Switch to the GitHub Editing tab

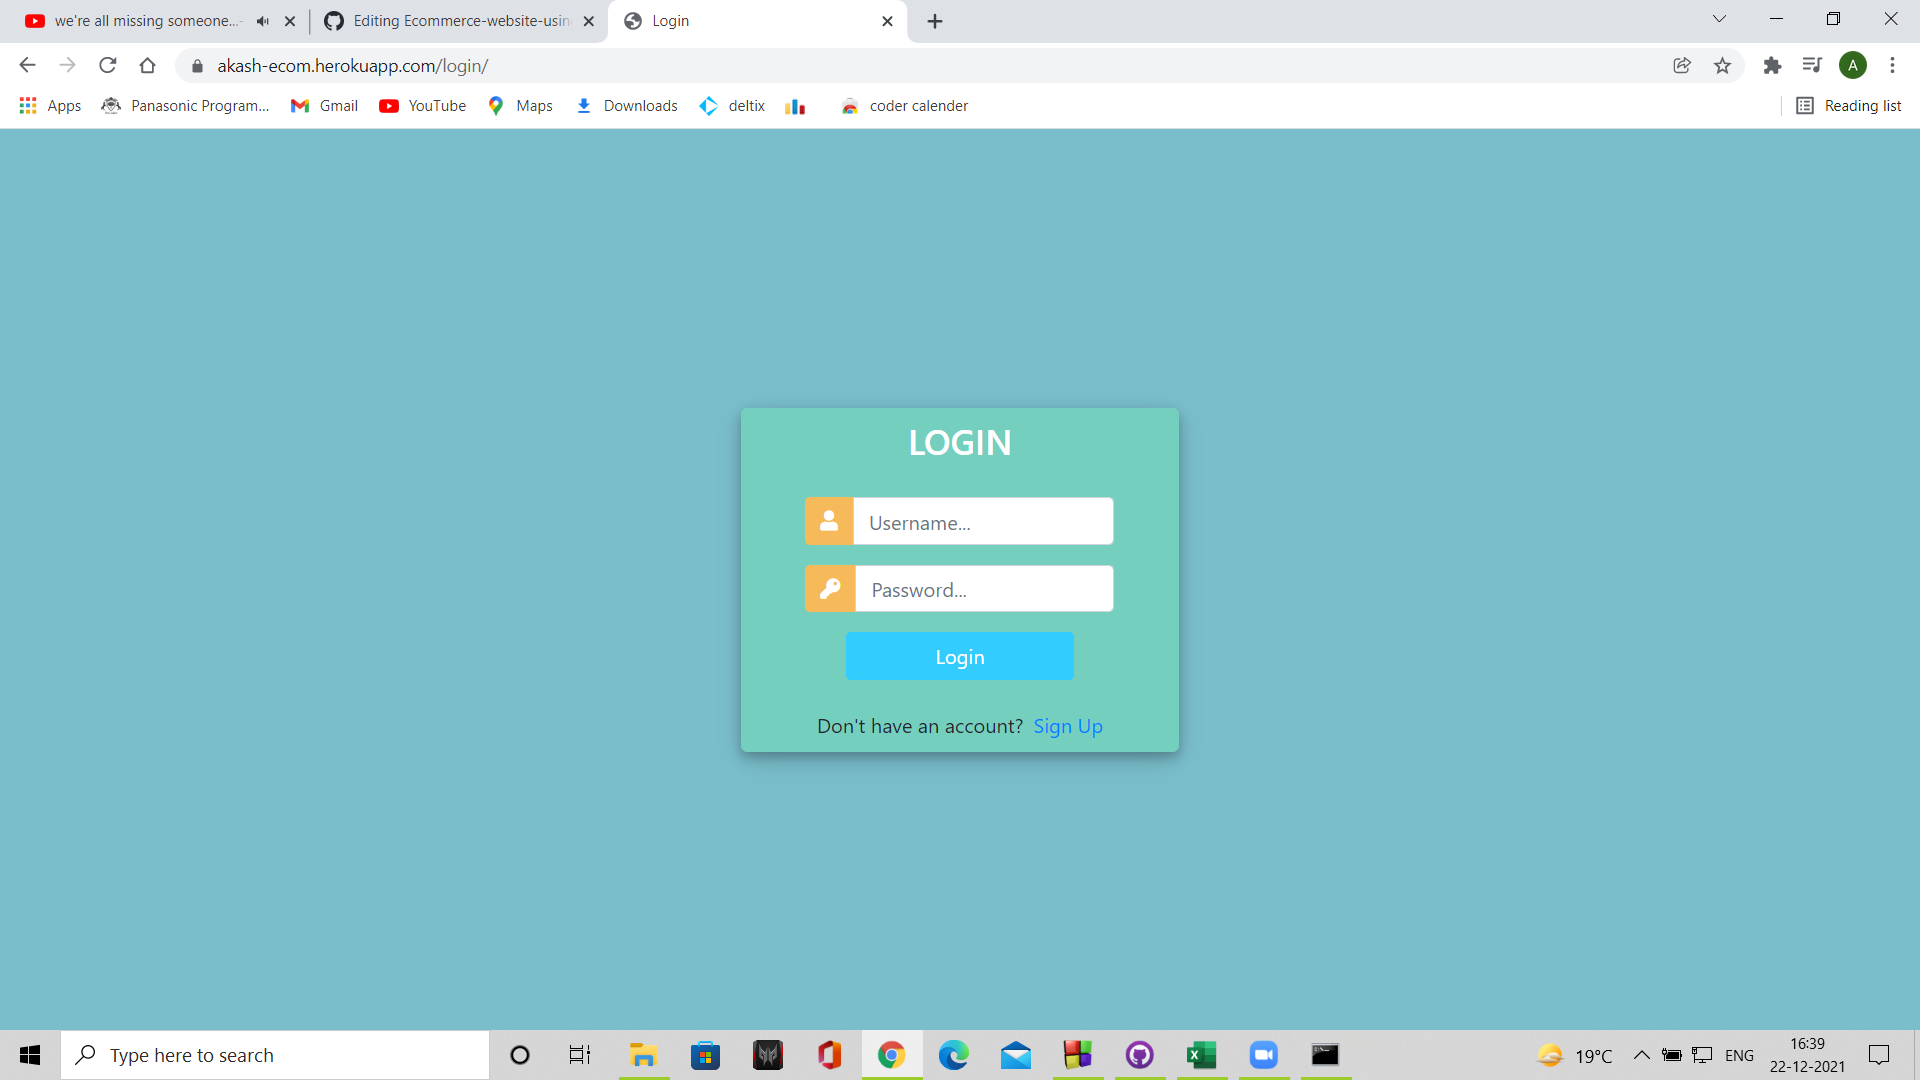(460, 21)
